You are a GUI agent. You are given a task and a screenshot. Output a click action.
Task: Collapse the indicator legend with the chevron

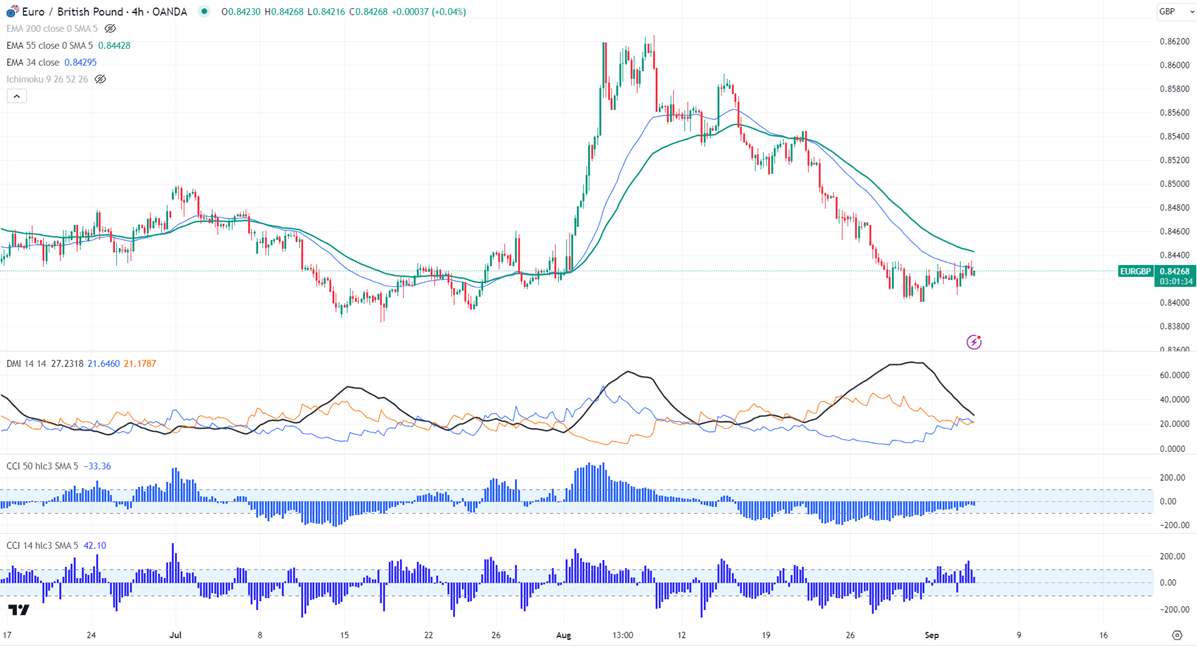click(x=17, y=96)
